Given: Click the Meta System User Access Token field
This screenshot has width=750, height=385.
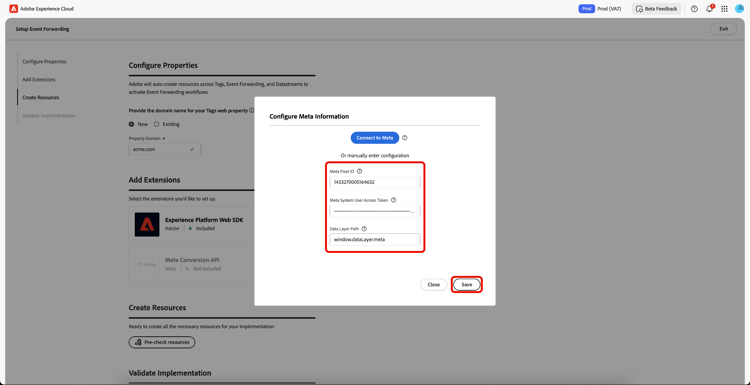Looking at the screenshot, I should pyautogui.click(x=375, y=211).
